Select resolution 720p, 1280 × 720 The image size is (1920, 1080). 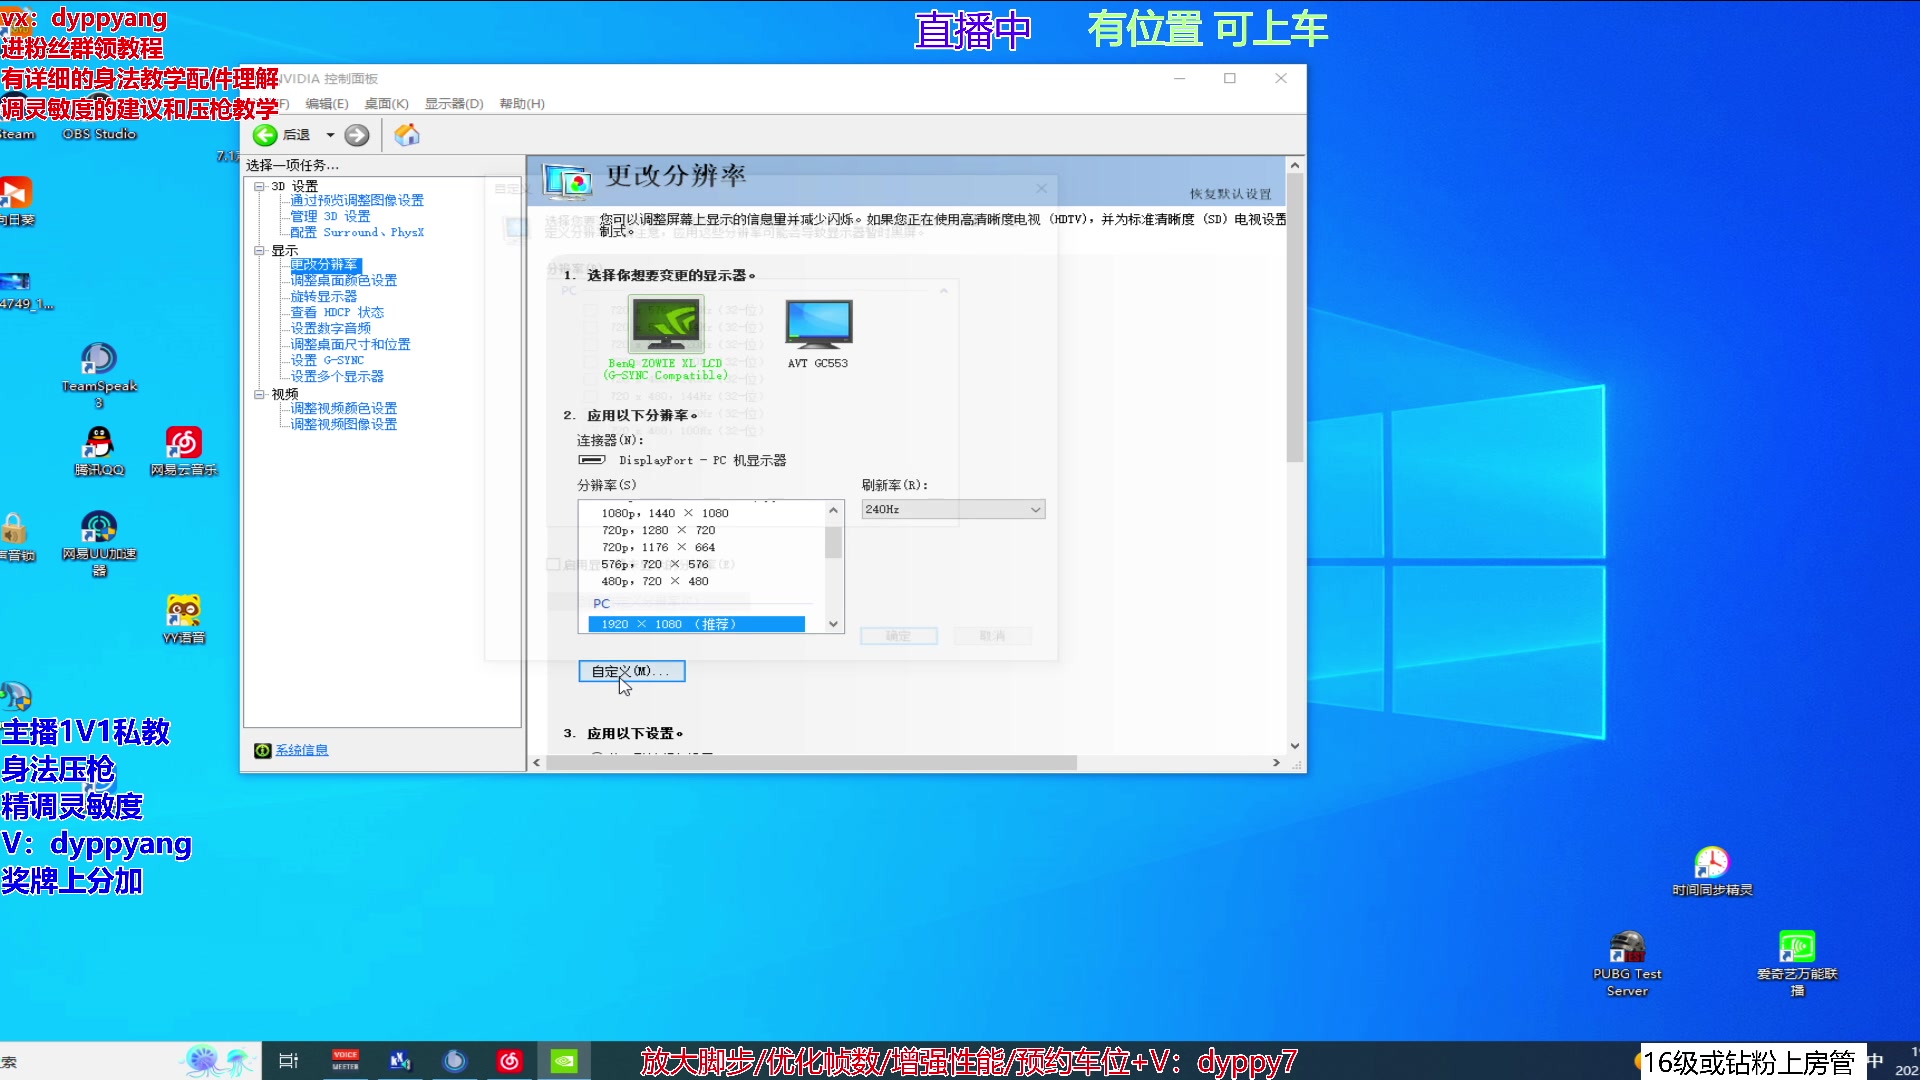[658, 530]
